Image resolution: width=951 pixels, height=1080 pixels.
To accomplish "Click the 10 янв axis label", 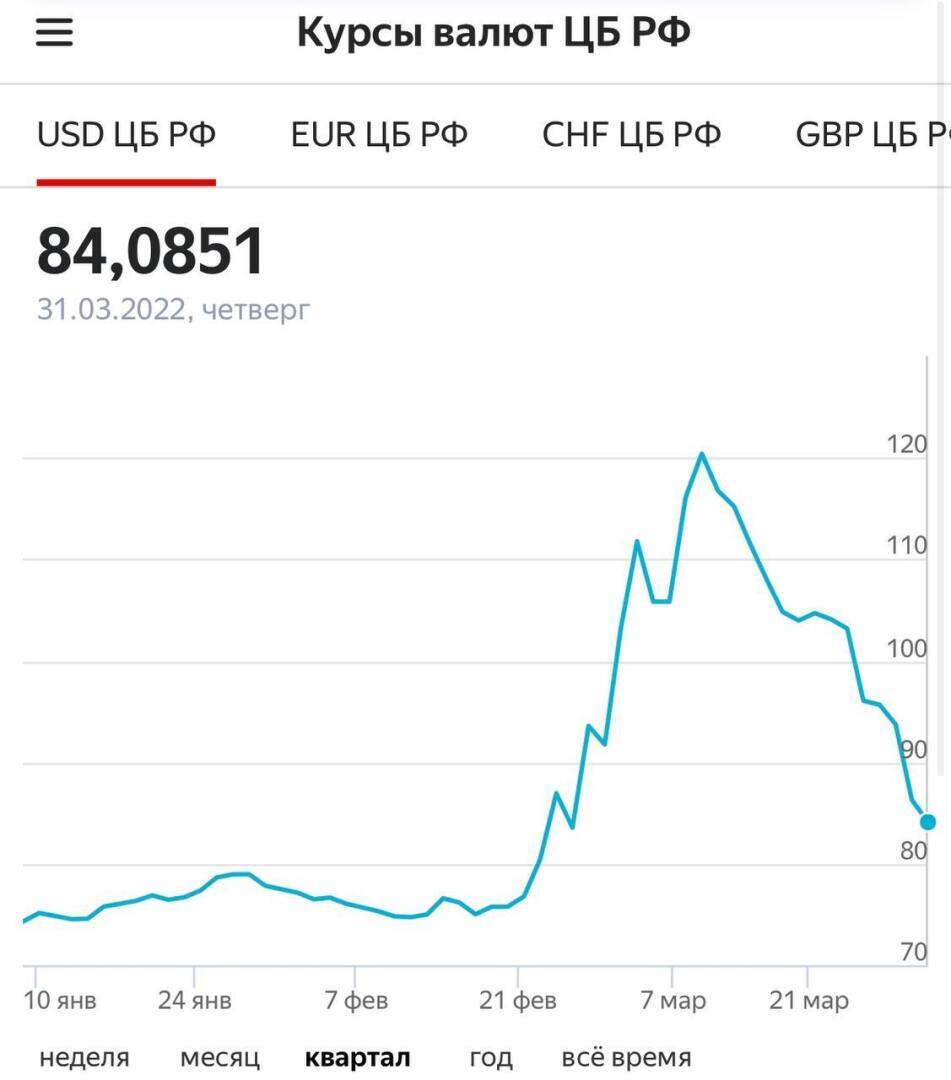I will [61, 1000].
